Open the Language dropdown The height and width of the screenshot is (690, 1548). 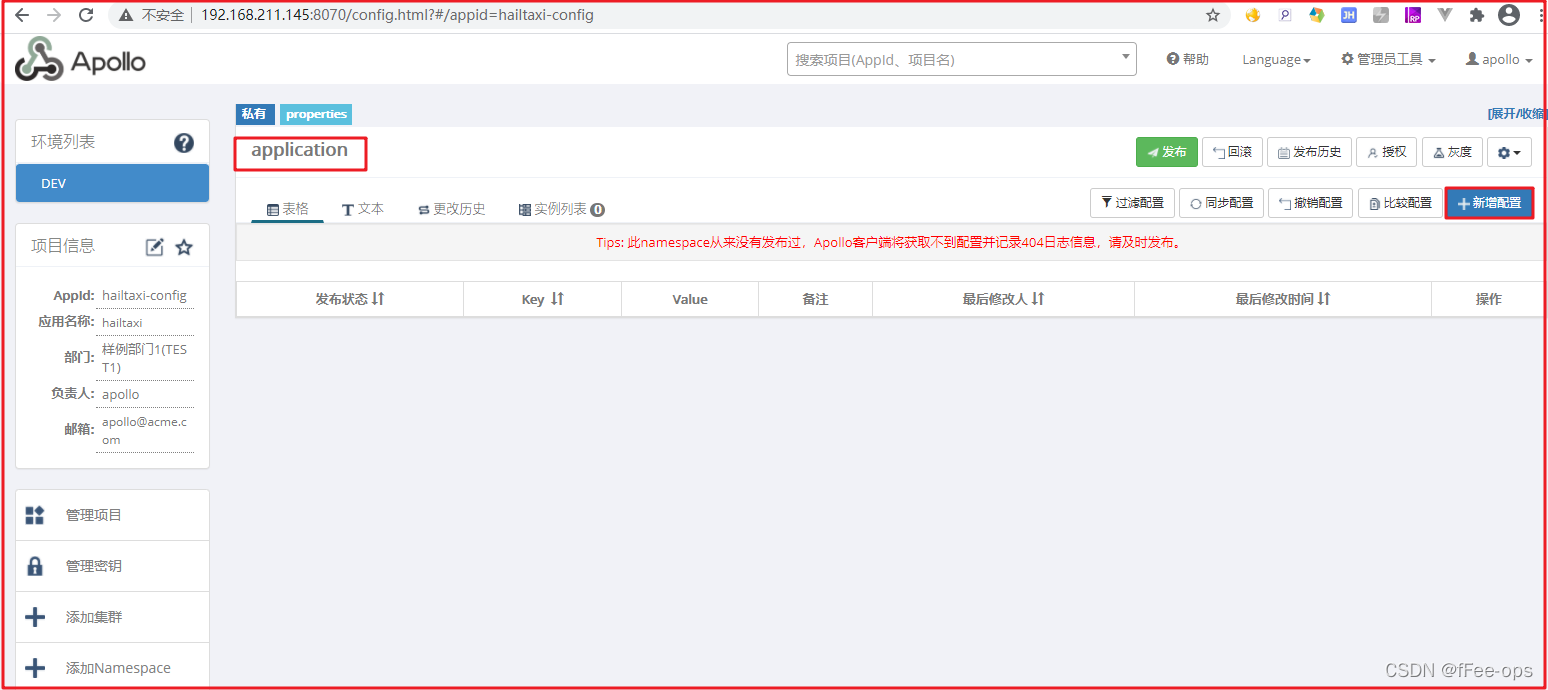click(1276, 60)
